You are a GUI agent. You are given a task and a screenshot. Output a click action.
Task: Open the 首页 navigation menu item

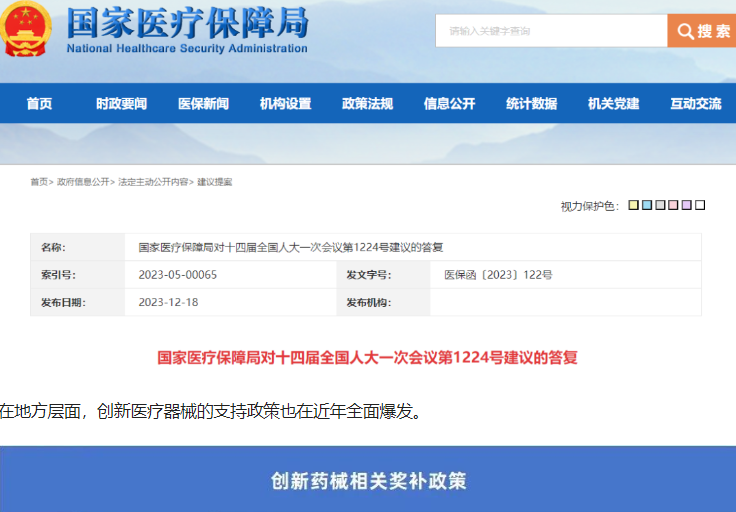coord(39,103)
